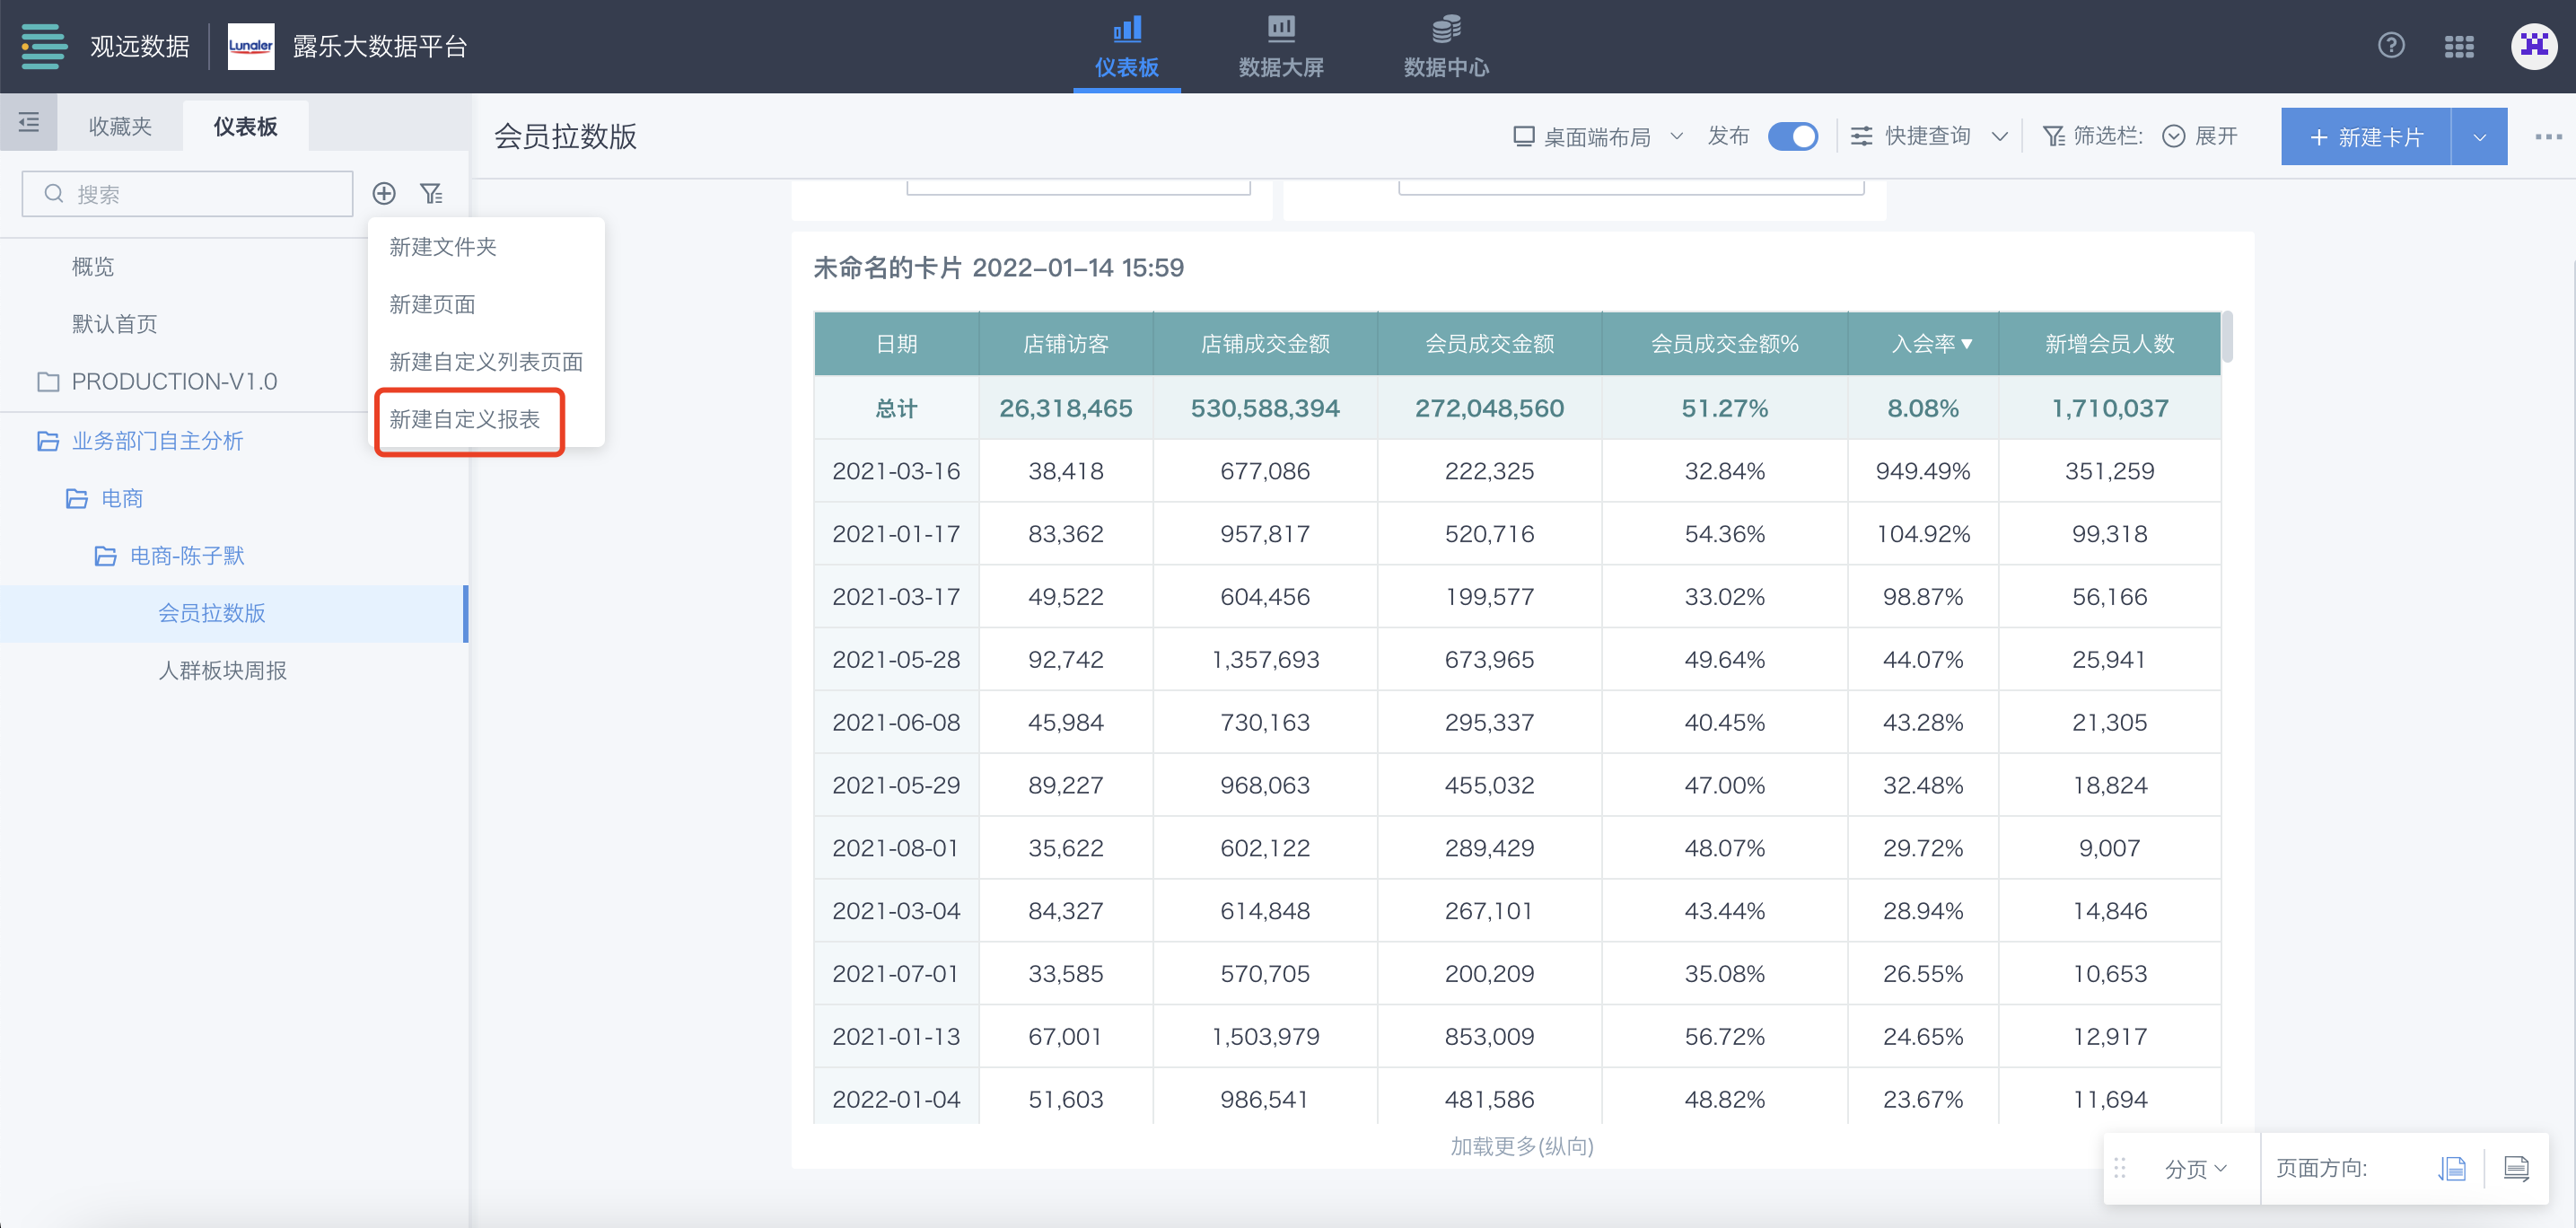Screen dimensions: 2576x1228
Task: Click the plus circle add icon
Action: (x=384, y=193)
